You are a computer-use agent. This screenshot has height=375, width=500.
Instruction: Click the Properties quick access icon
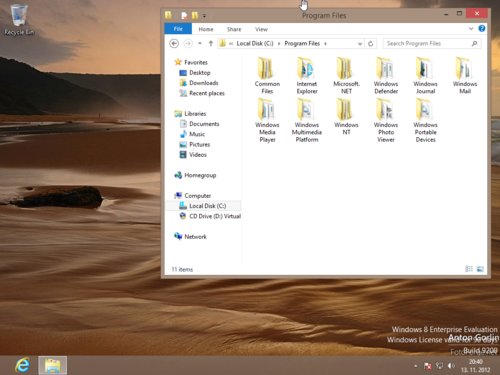tap(184, 15)
